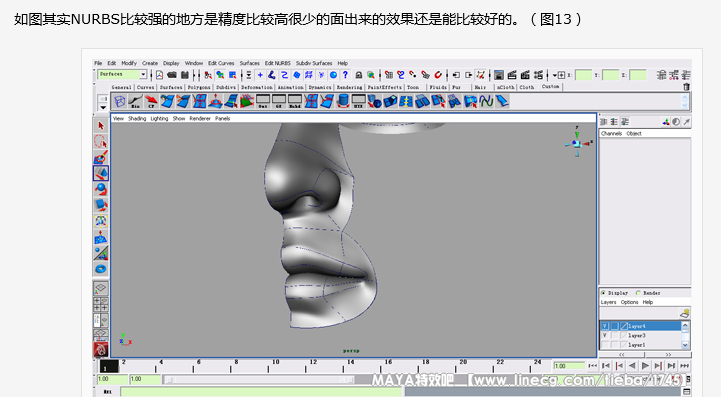721x397 pixels.
Task: Click the shelf trash can icon
Action: click(686, 87)
